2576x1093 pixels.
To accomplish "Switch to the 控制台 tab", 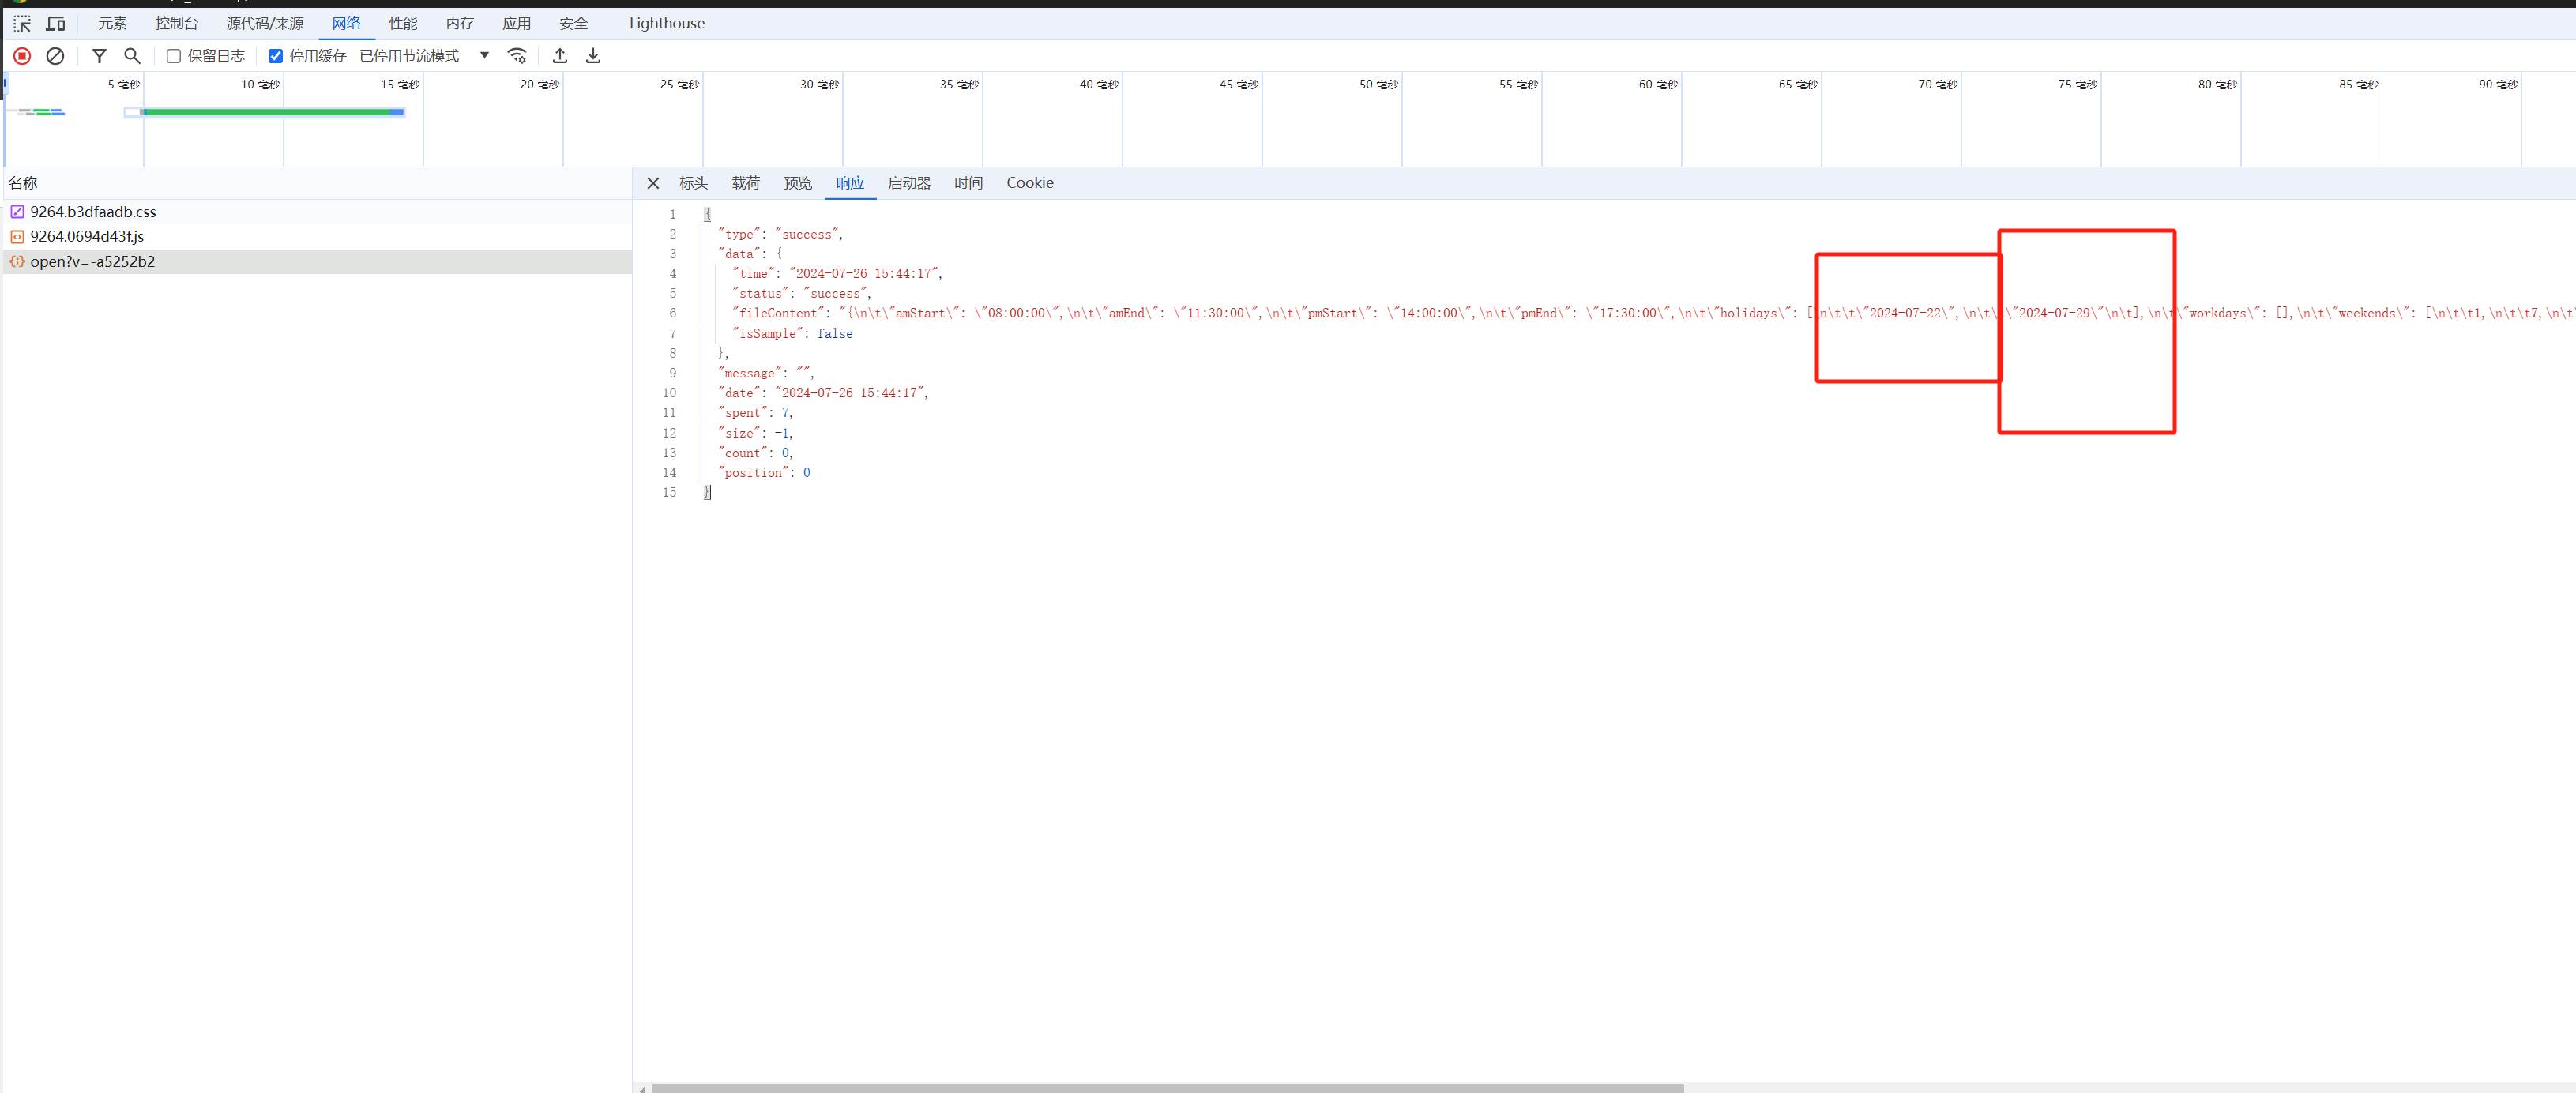I will [176, 23].
